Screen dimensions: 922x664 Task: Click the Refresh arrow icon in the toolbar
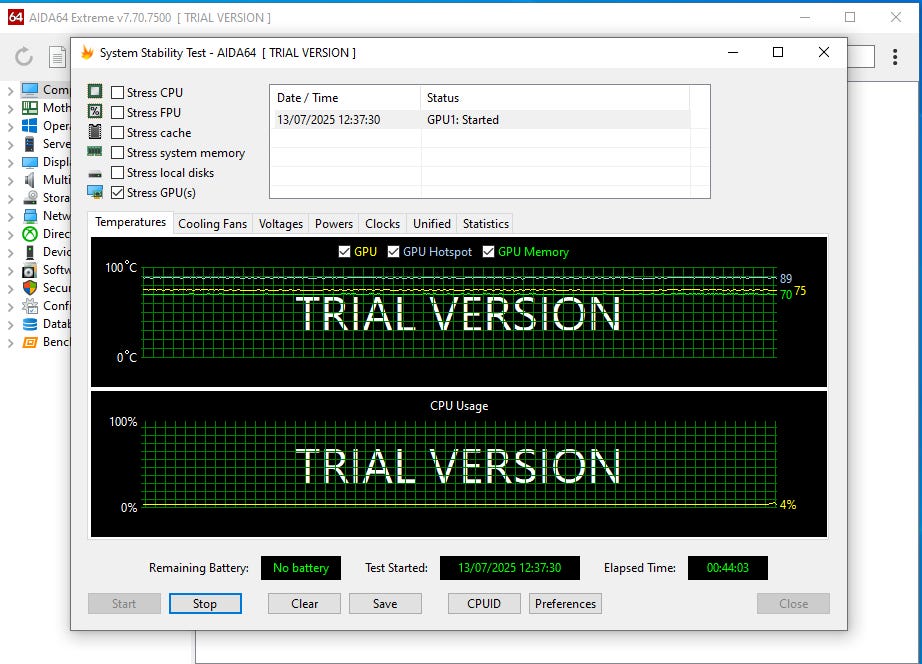(24, 57)
